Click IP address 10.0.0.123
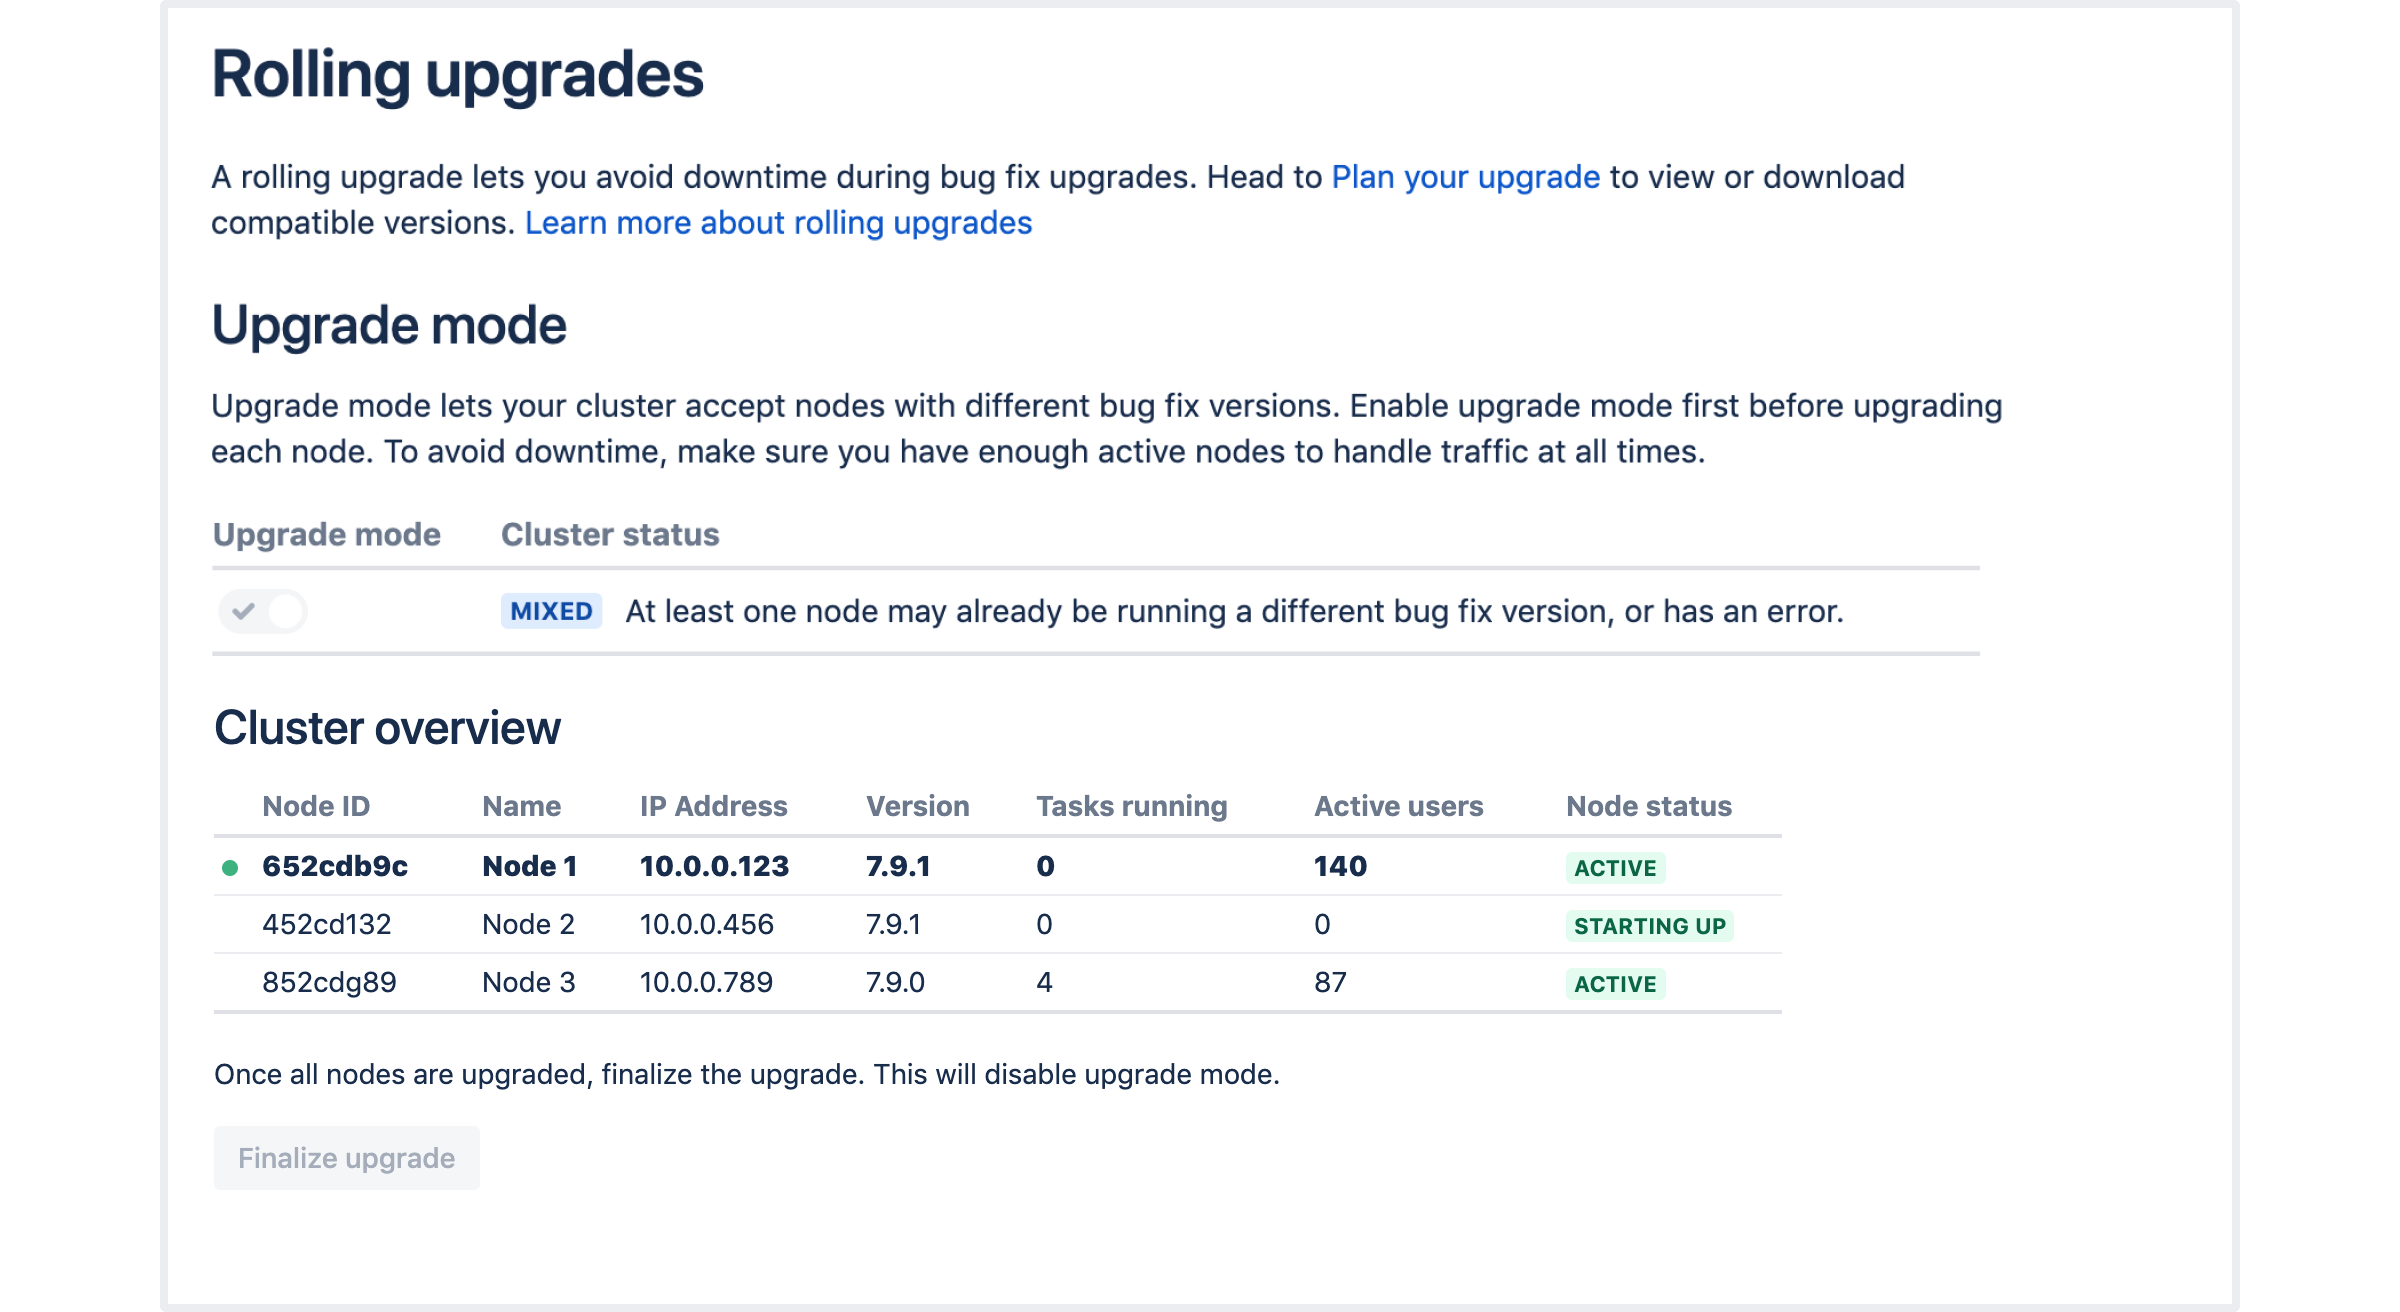This screenshot has height=1312, width=2400. [x=714, y=867]
